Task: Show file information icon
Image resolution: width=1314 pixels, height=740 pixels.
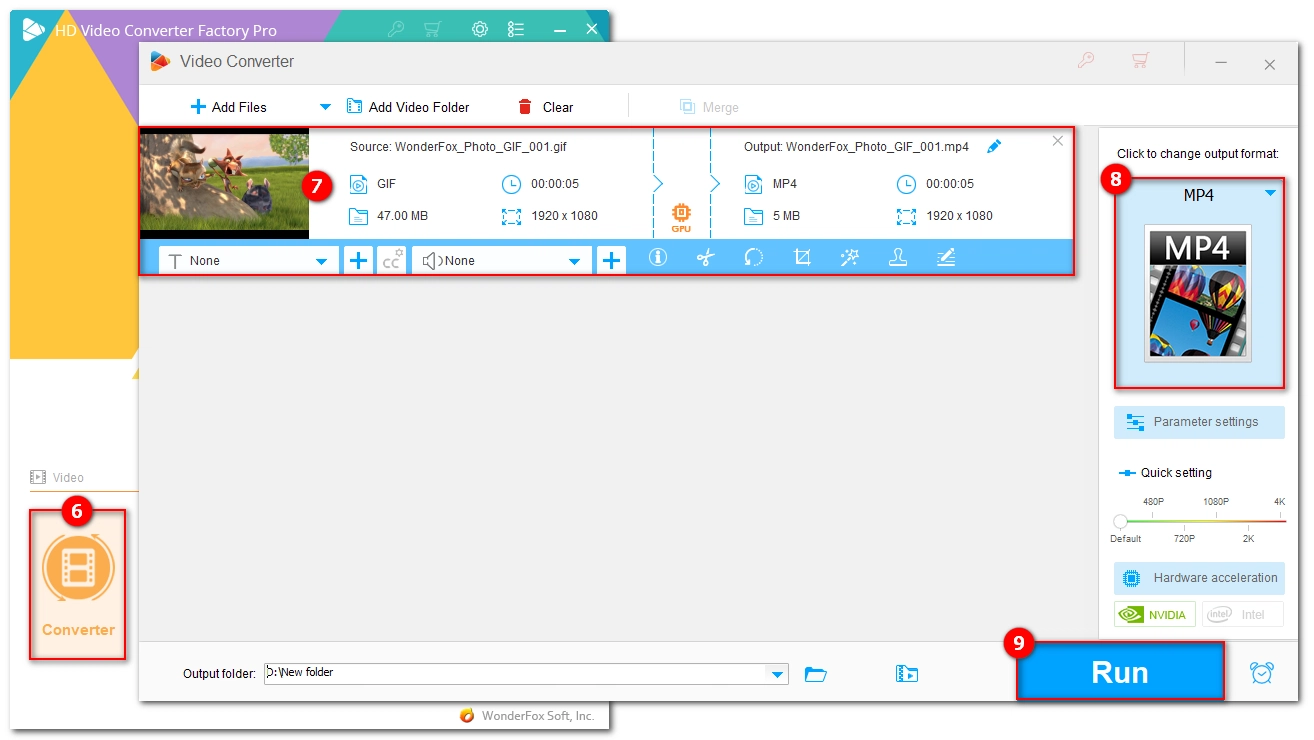Action: coord(657,257)
